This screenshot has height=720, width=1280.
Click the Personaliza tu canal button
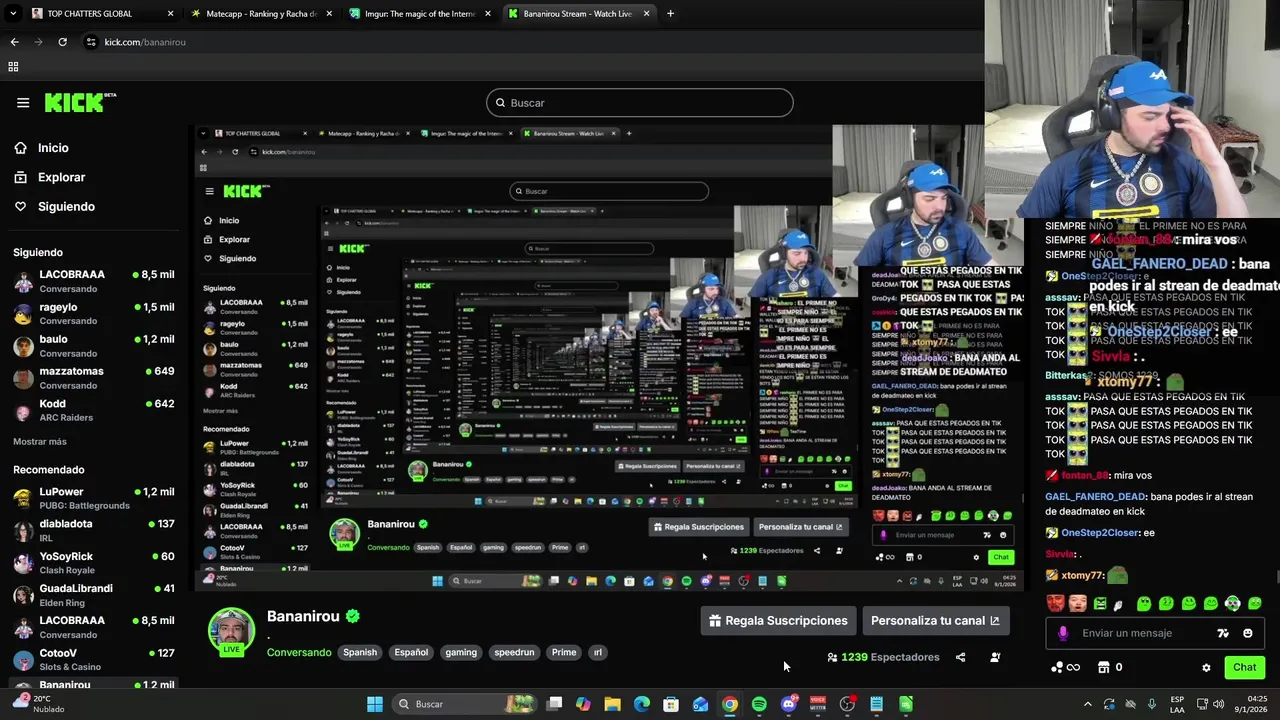tap(935, 621)
